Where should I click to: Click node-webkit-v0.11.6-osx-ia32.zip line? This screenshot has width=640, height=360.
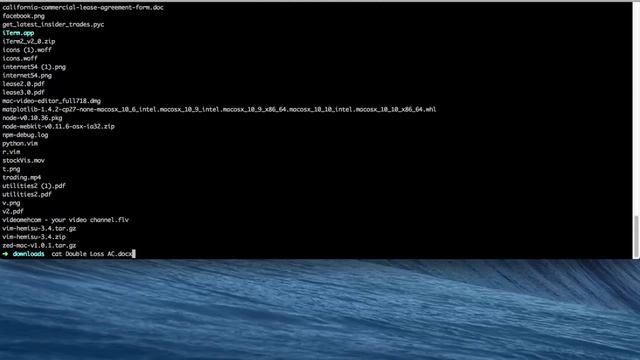[58, 127]
